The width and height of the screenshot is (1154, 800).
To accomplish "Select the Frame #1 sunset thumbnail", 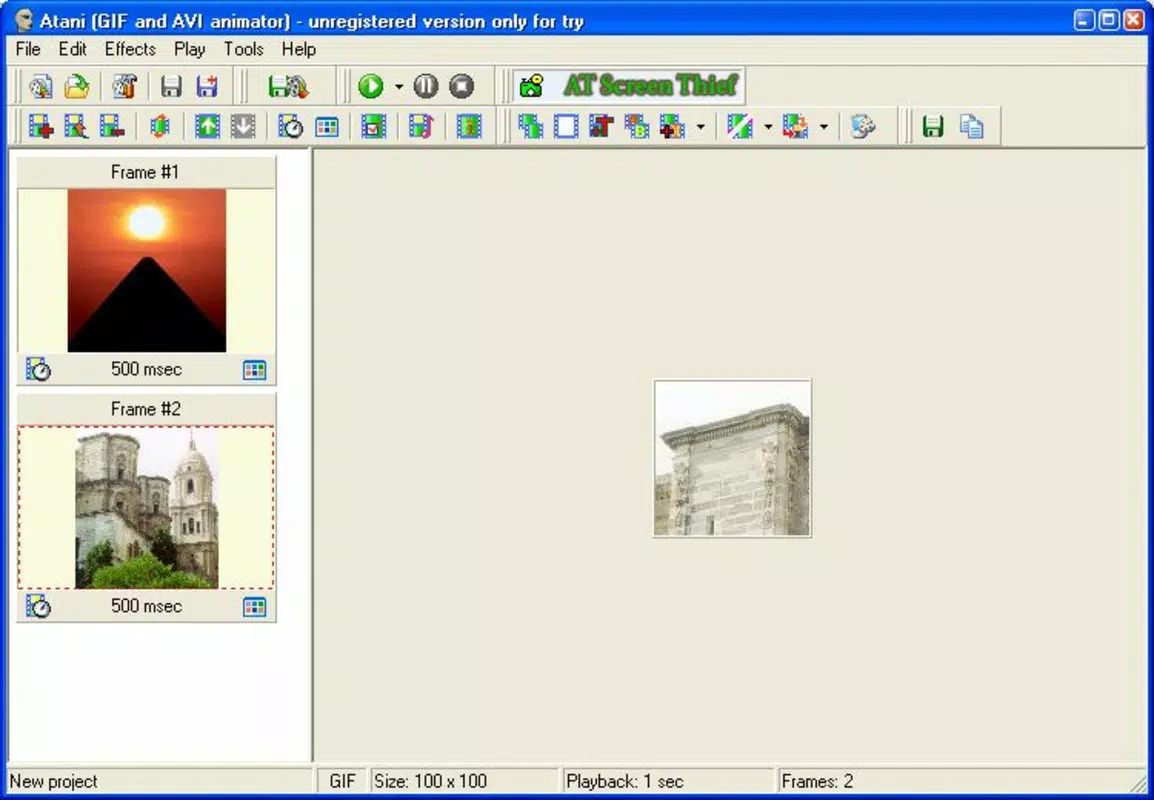I will 146,270.
